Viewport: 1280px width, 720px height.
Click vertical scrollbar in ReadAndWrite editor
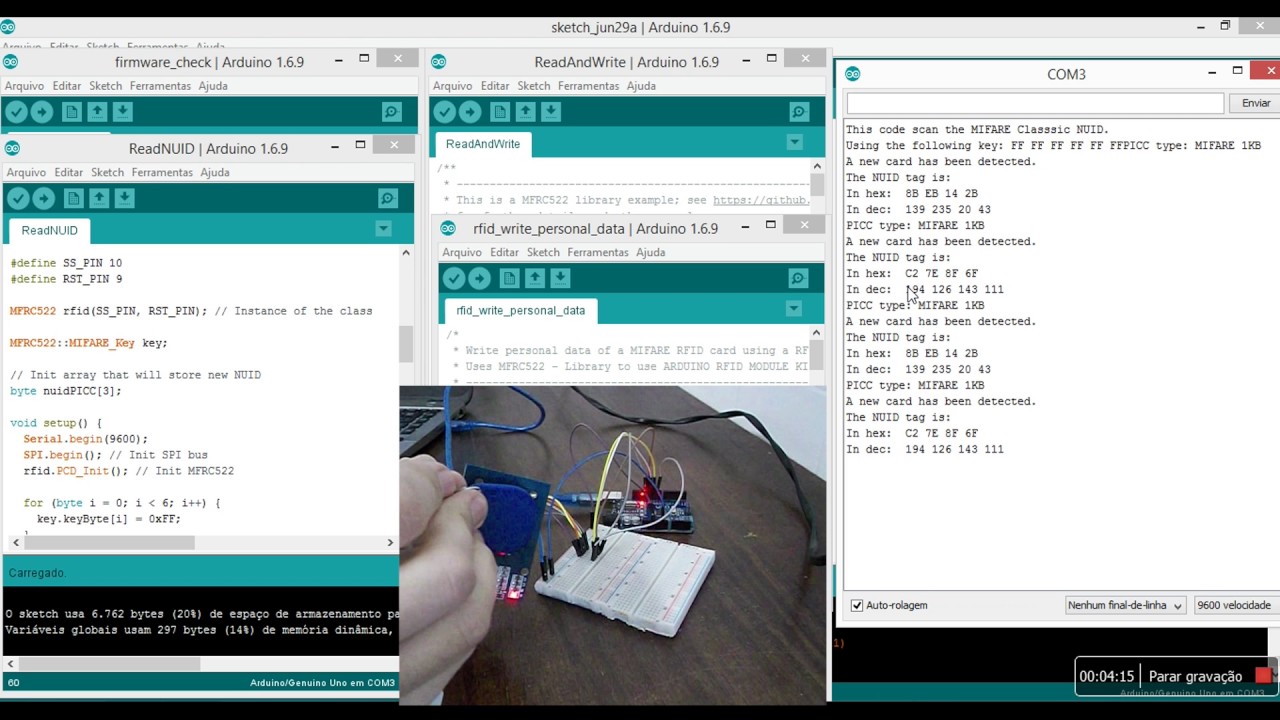pyautogui.click(x=817, y=186)
